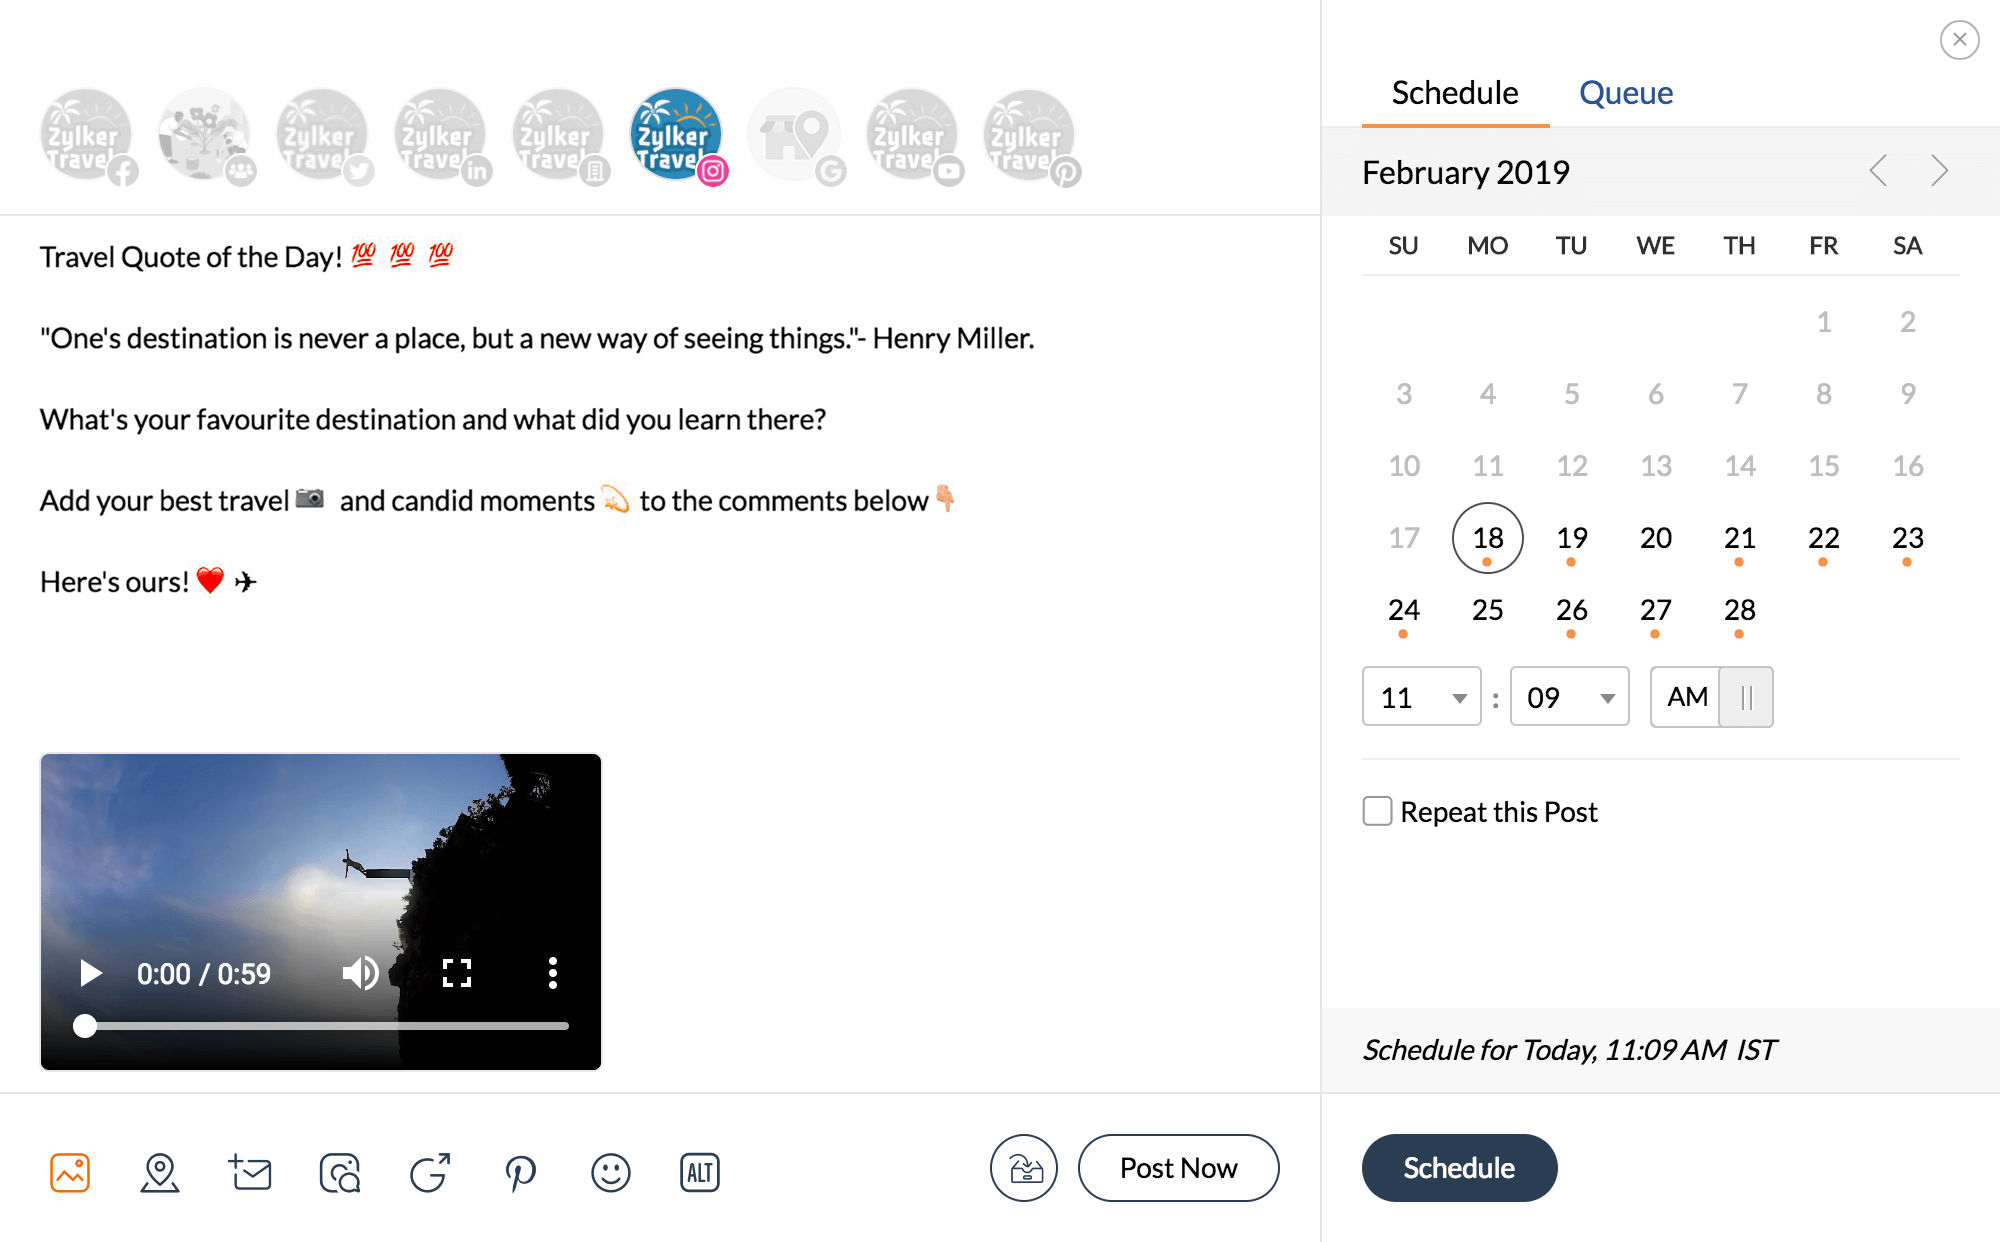
Task: Expand the minutes dropdown selector
Action: coord(1604,698)
